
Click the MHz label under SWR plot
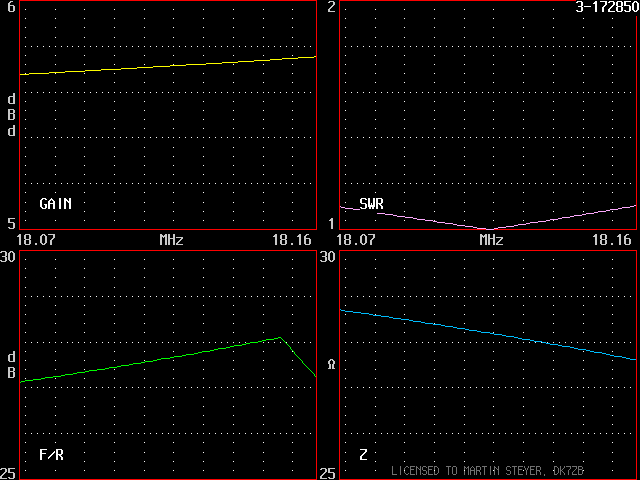pos(491,240)
